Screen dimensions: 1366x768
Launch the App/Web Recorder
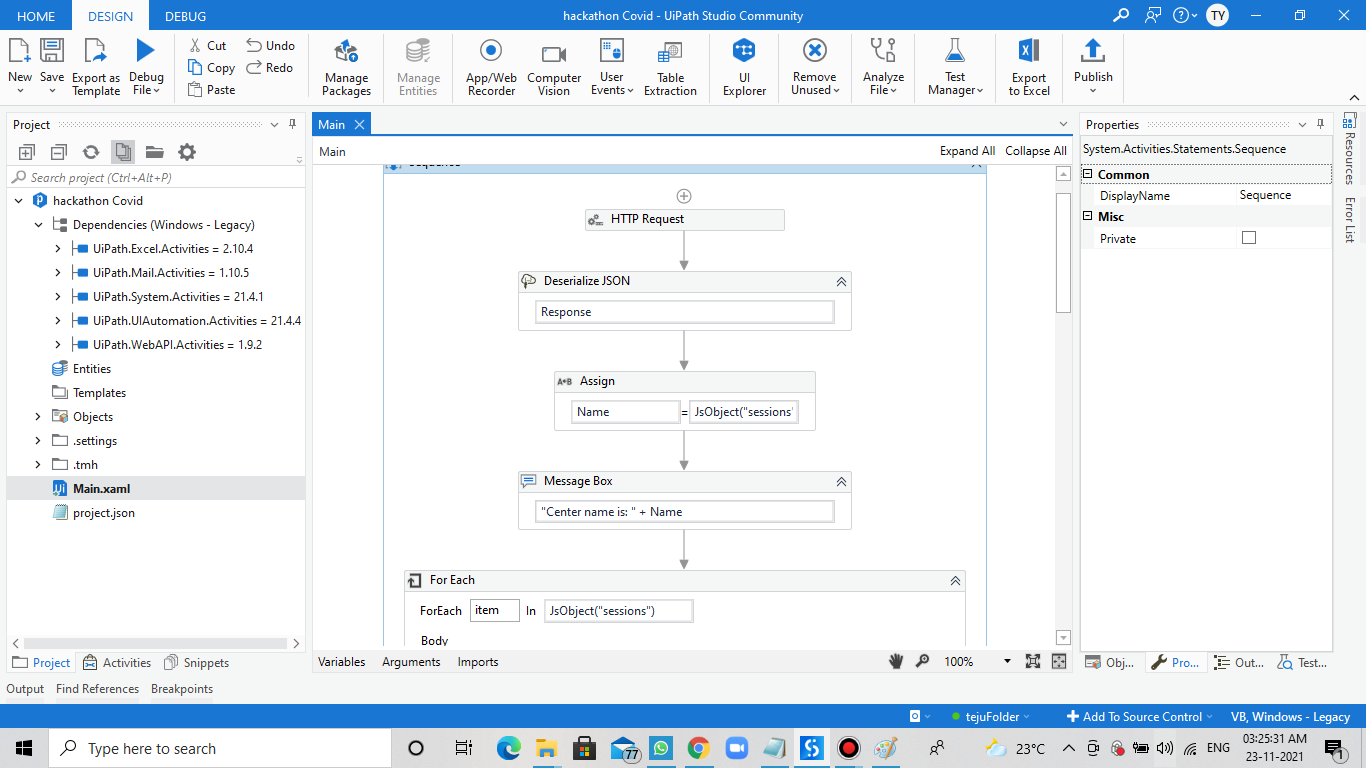tap(491, 67)
